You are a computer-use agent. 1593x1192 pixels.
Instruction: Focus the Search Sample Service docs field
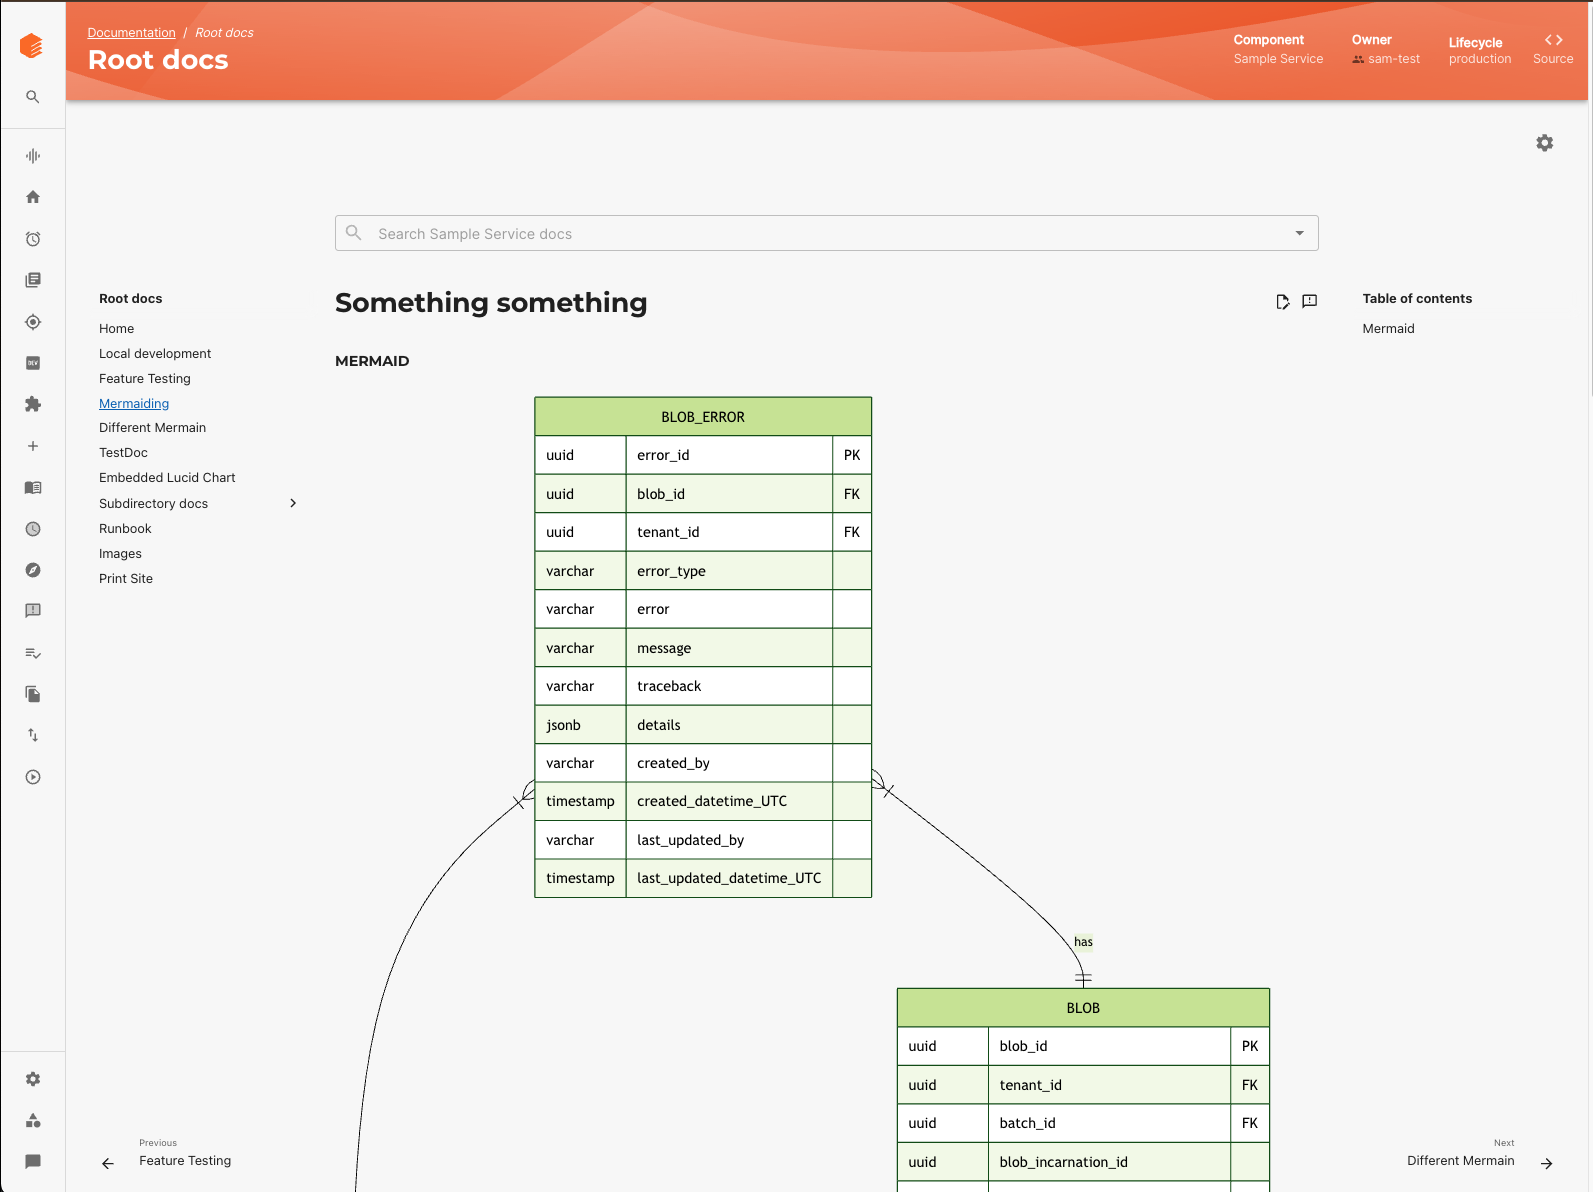pos(826,233)
